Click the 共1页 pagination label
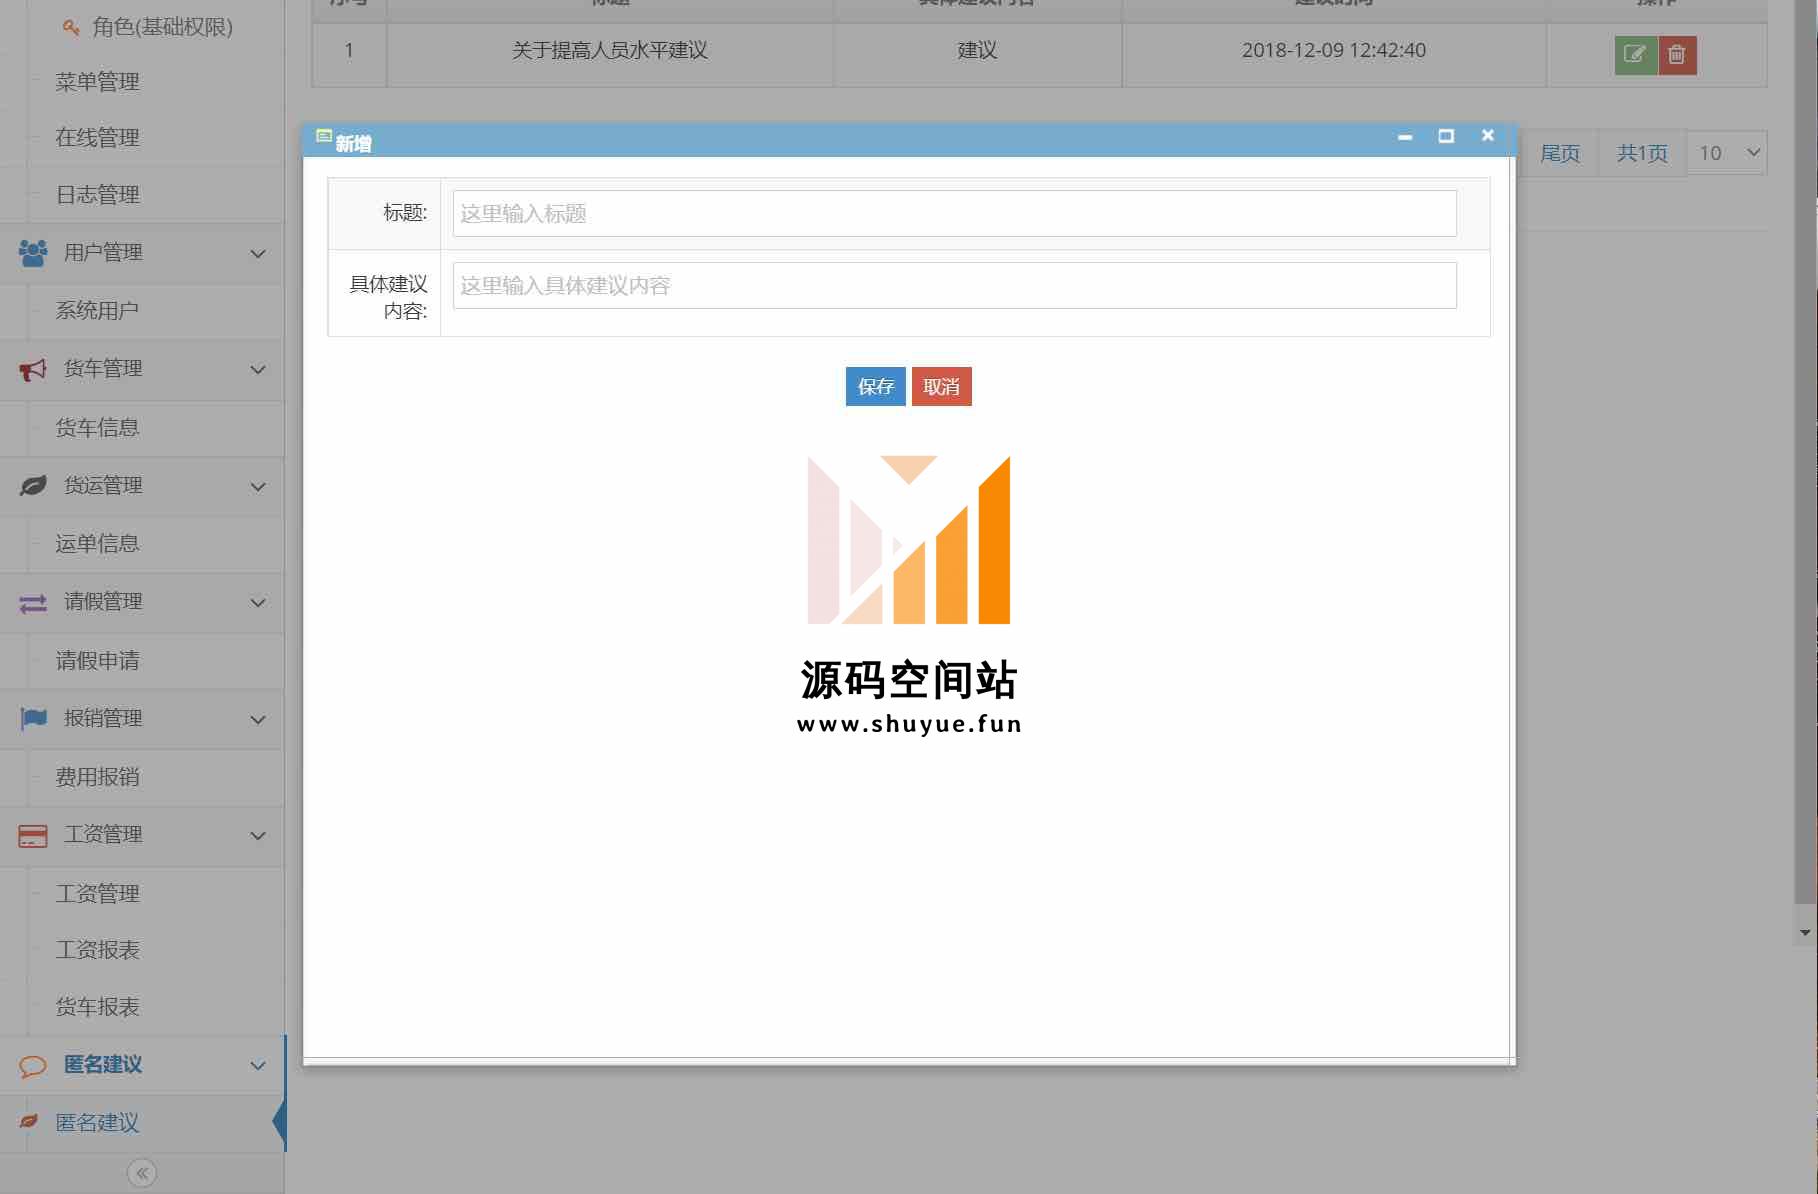Viewport: 1818px width, 1194px height. click(x=1642, y=153)
